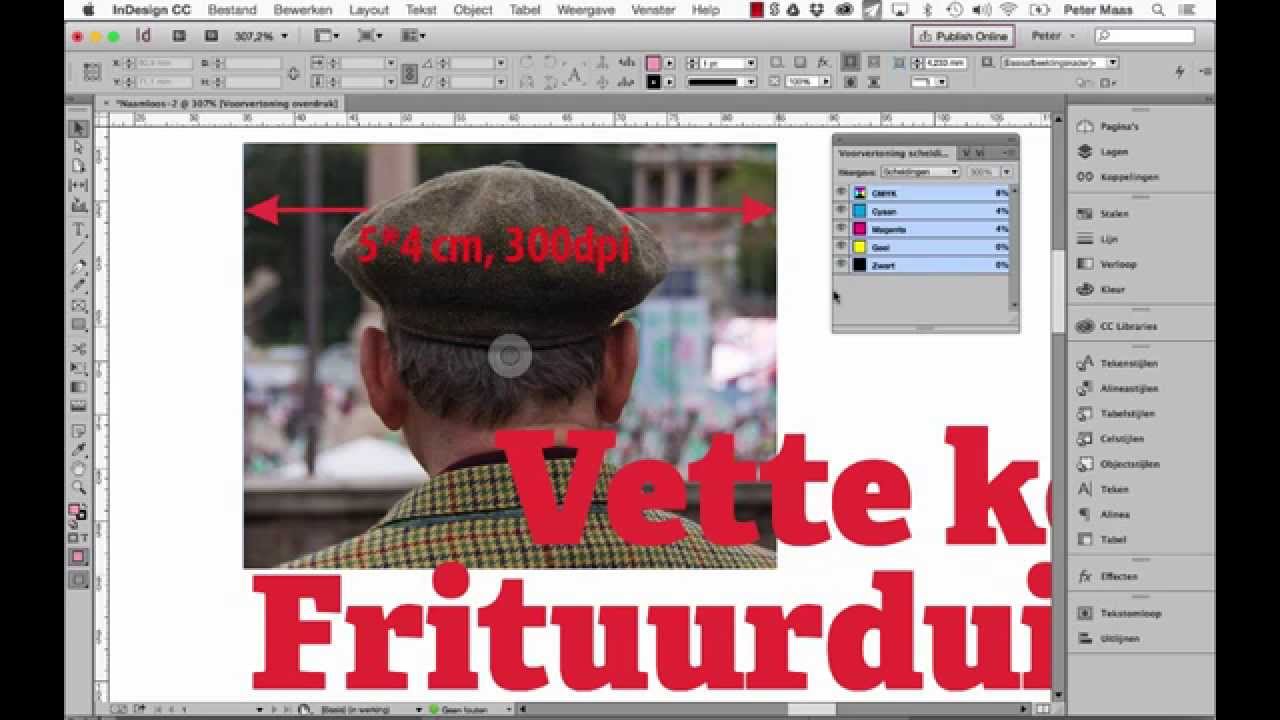Image resolution: width=1280 pixels, height=720 pixels.
Task: Open the Pagina's panel
Action: click(1107, 127)
